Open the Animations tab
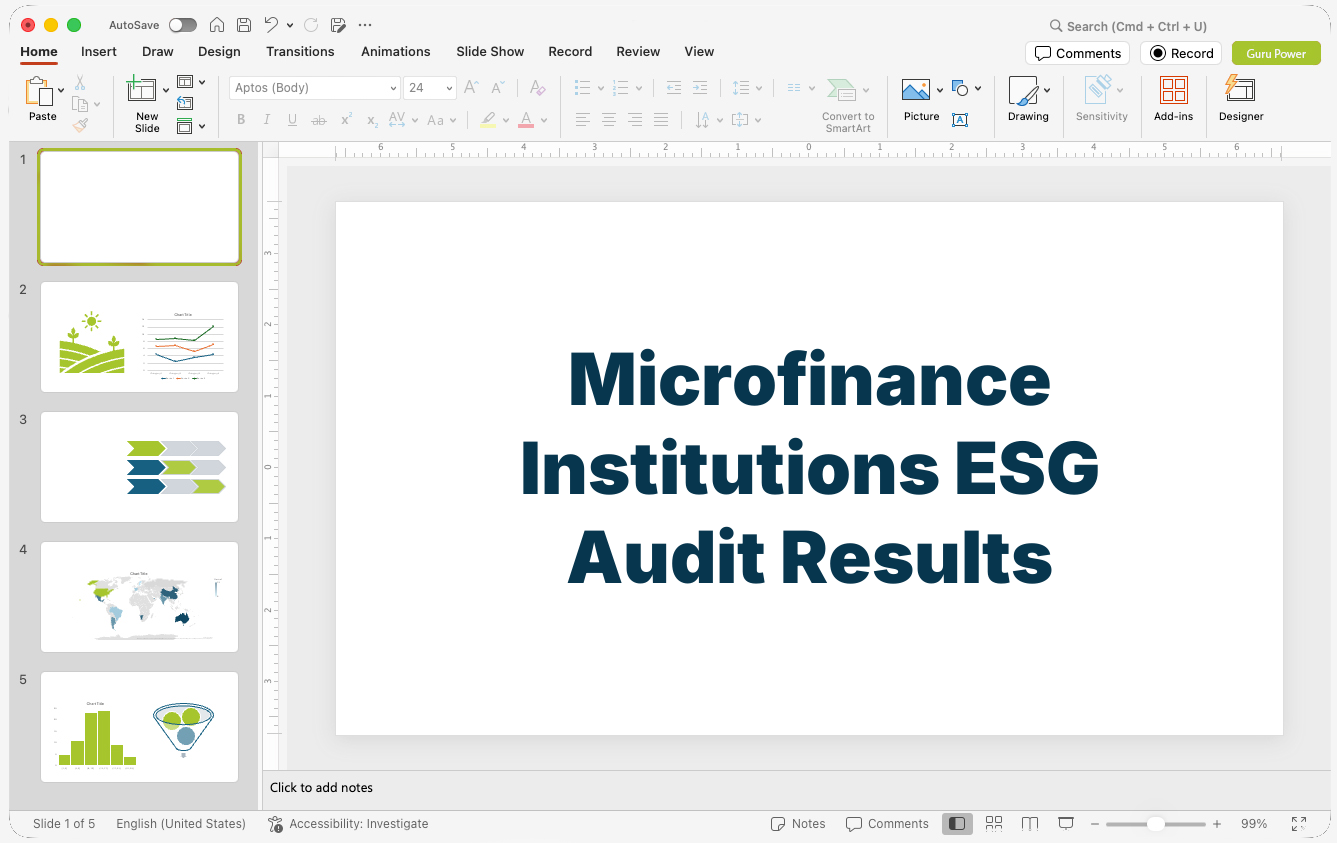Image resolution: width=1337 pixels, height=843 pixels. pyautogui.click(x=396, y=52)
